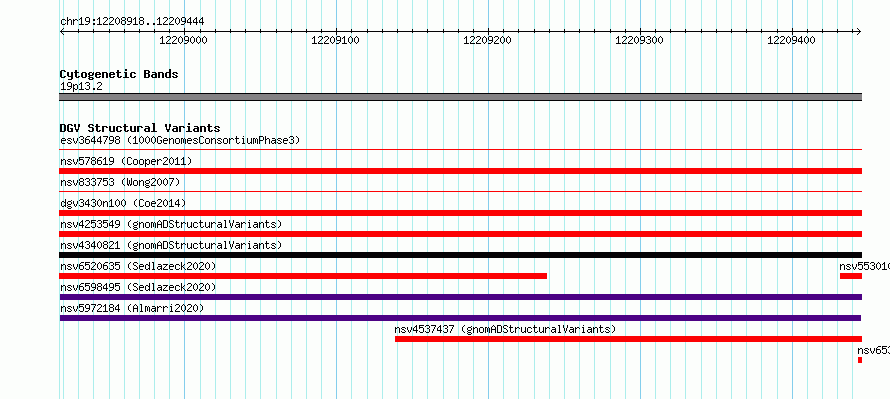Click the gray 19p13.2 cytoband bar
This screenshot has width=890, height=399.
click(460, 97)
